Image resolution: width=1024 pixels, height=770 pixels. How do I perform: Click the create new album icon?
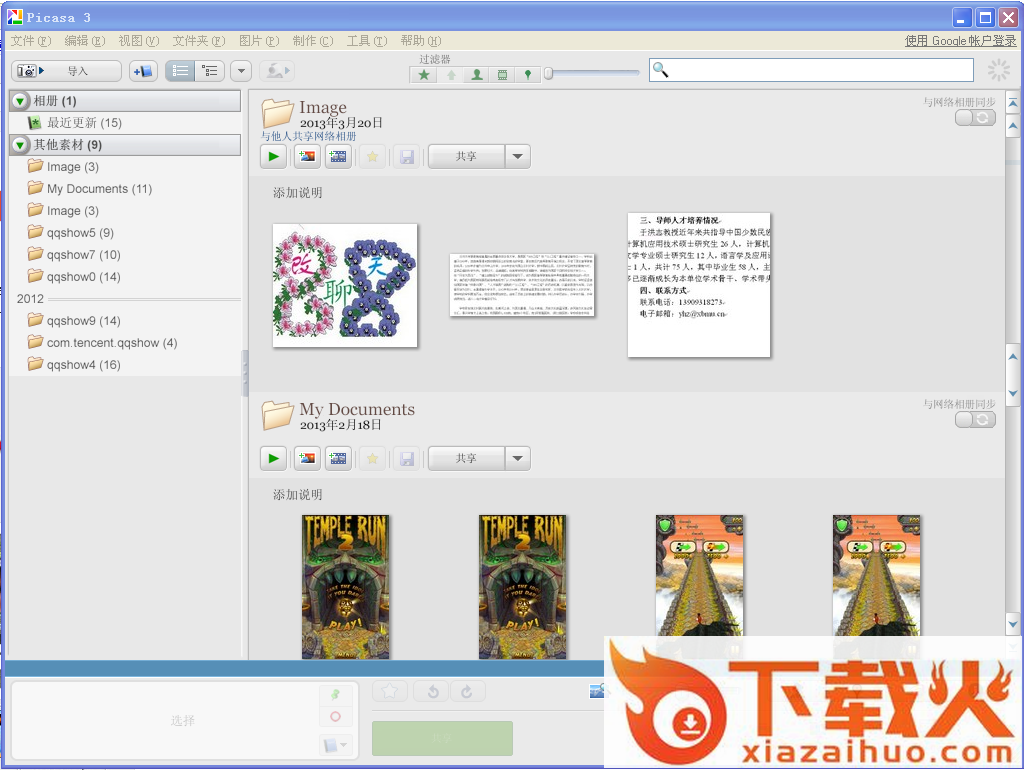[x=143, y=71]
